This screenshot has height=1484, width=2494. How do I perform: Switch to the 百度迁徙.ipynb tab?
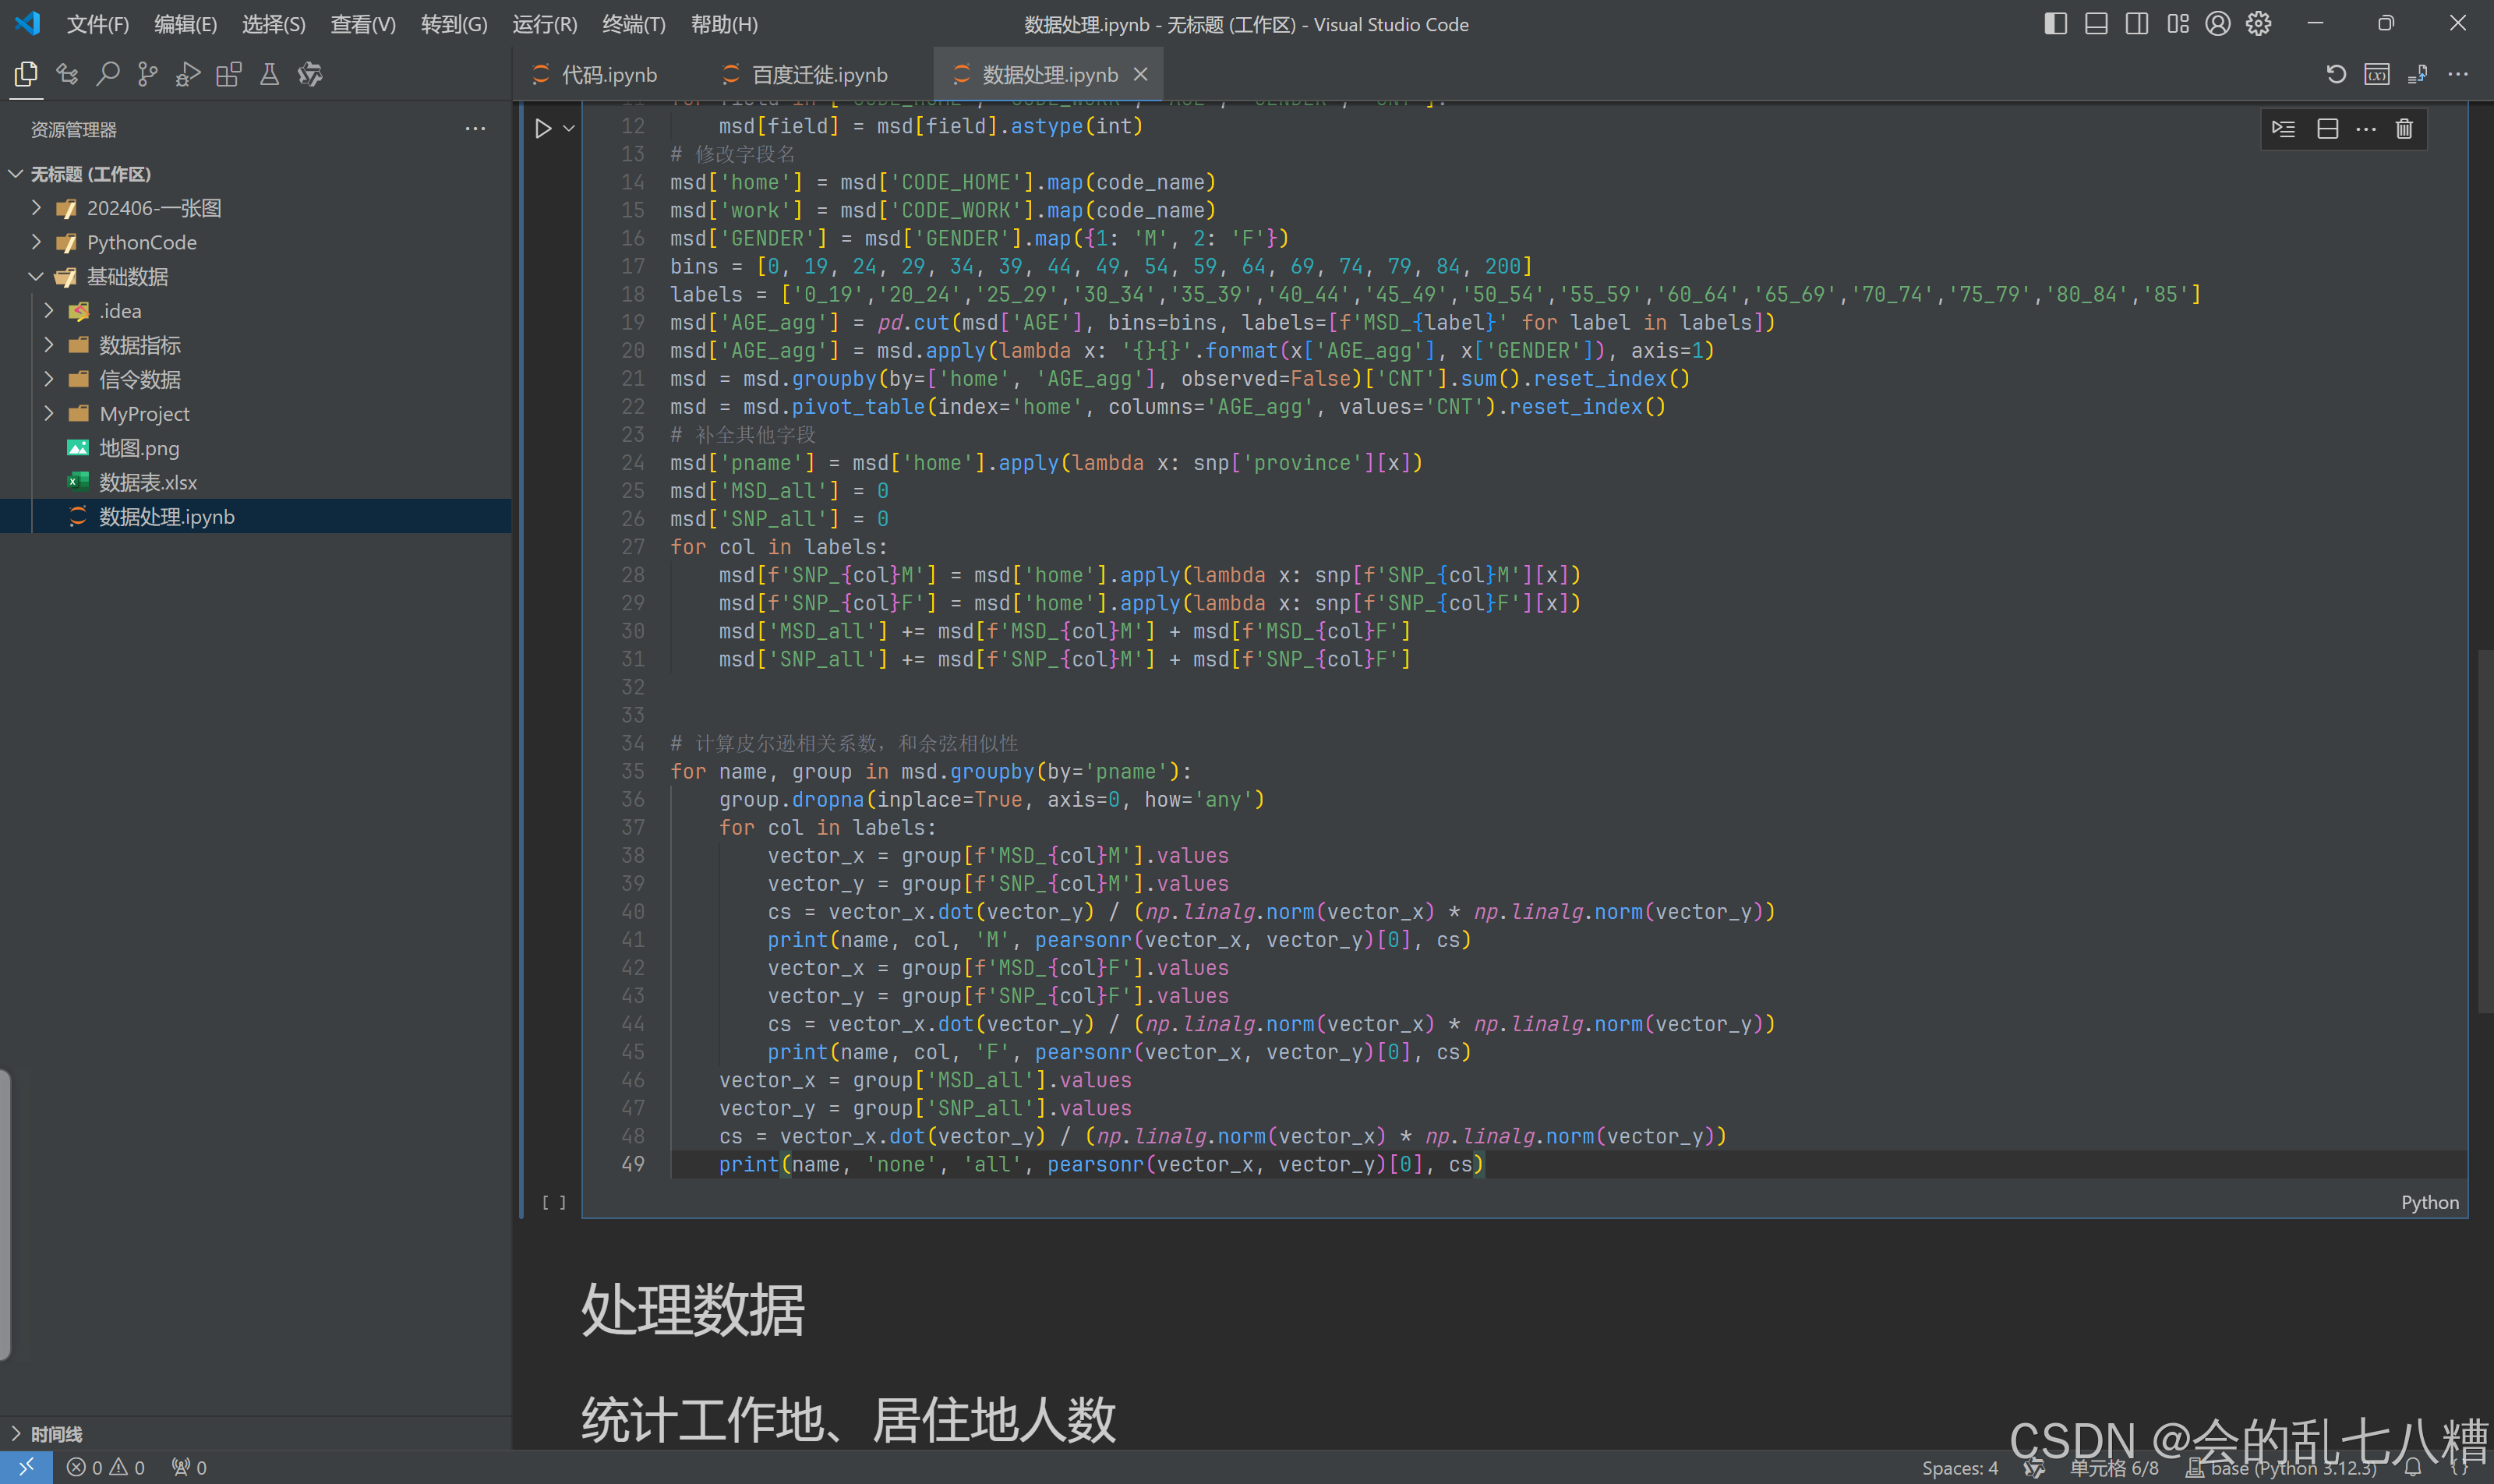818,75
